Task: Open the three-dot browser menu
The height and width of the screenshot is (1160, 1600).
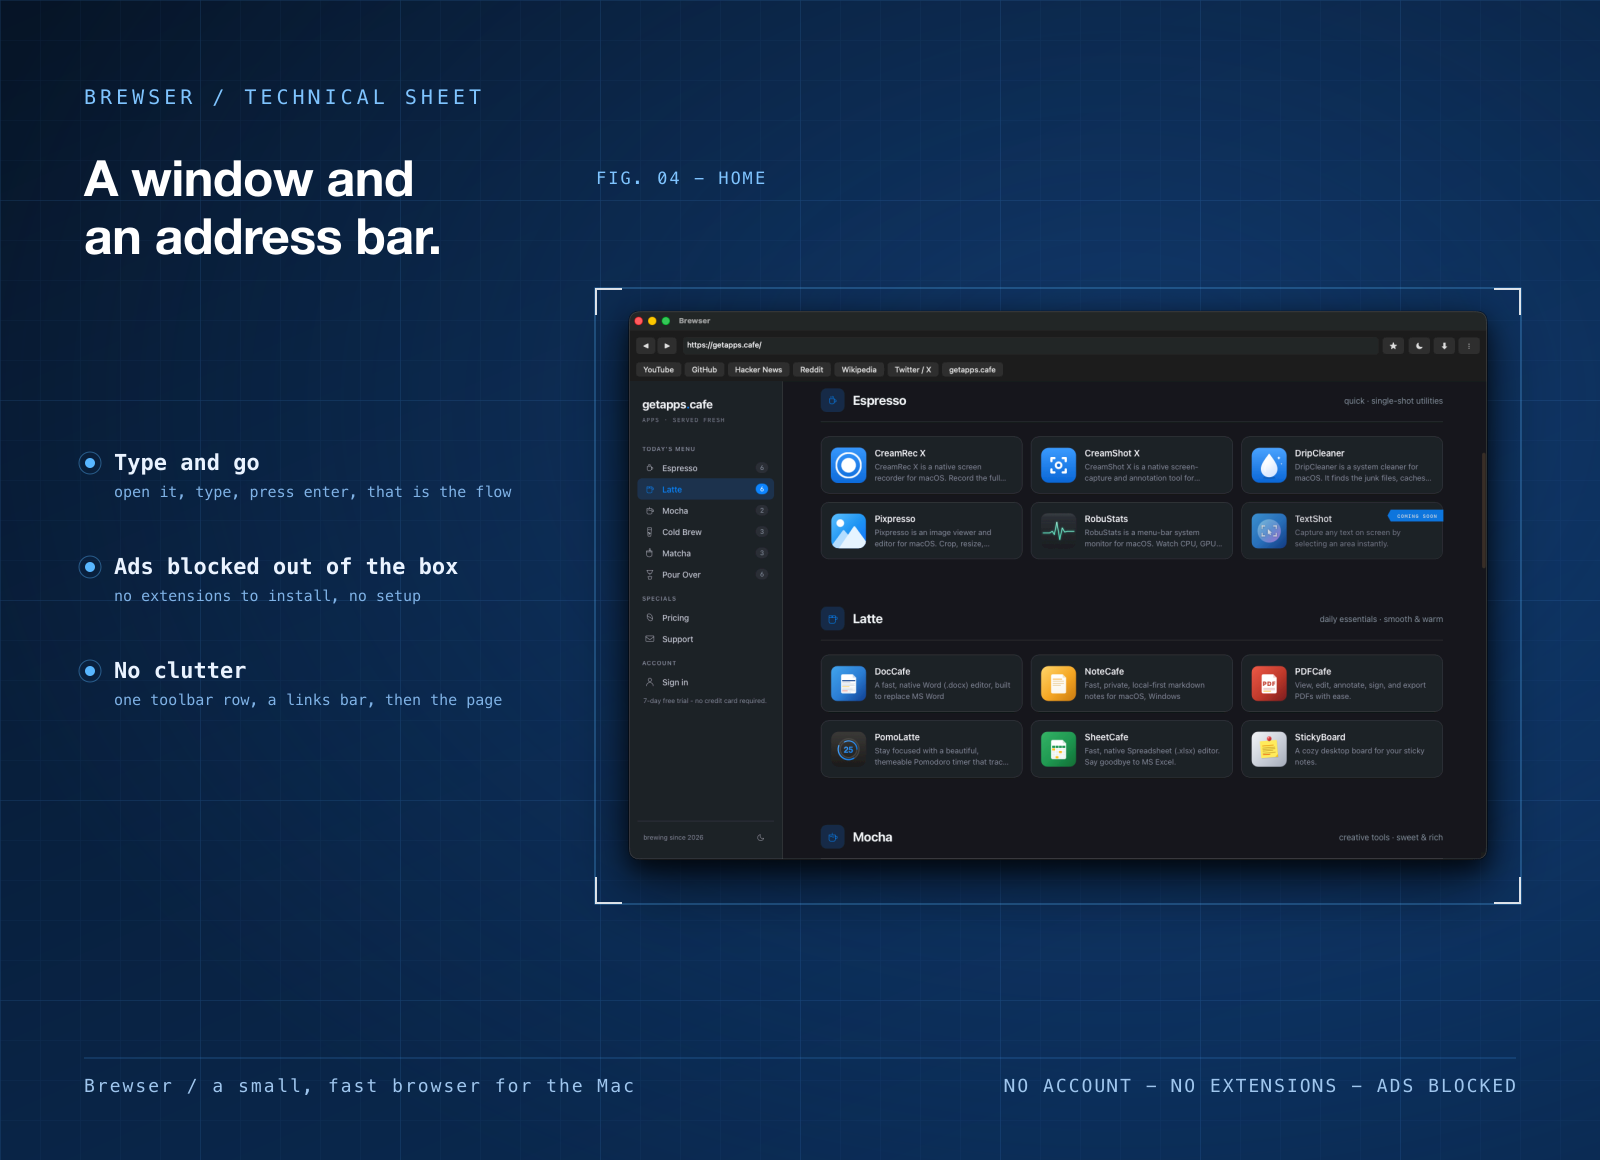Action: 1469,346
